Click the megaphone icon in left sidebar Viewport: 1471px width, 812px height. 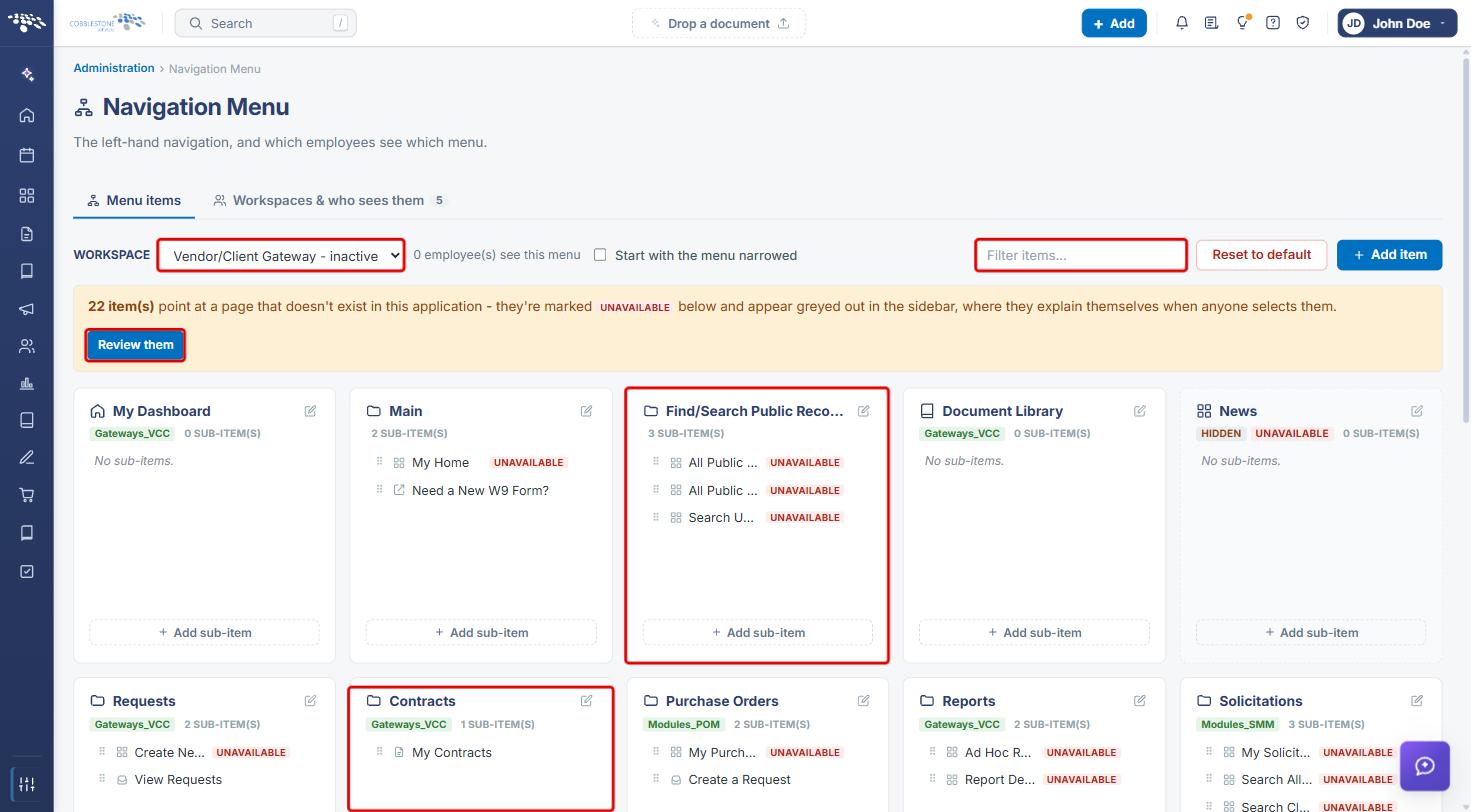click(27, 309)
